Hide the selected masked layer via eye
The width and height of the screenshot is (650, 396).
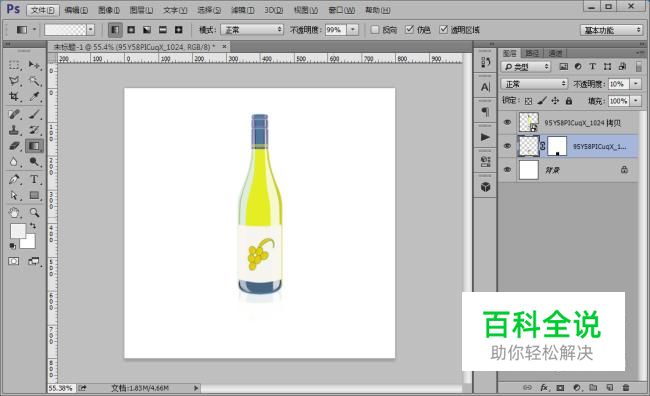507,146
